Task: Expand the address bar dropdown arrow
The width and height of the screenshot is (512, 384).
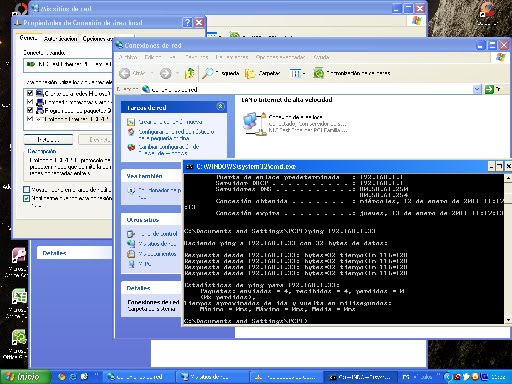Action: coord(477,89)
